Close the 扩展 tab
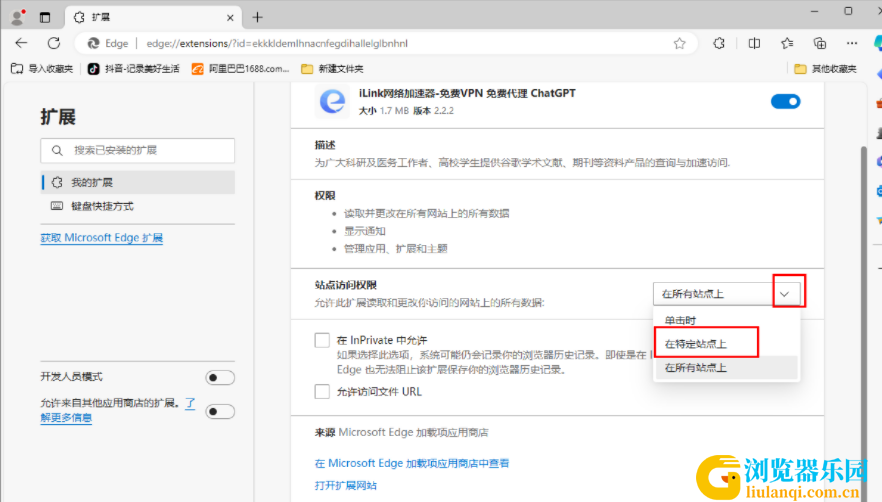882x502 pixels. tap(230, 18)
